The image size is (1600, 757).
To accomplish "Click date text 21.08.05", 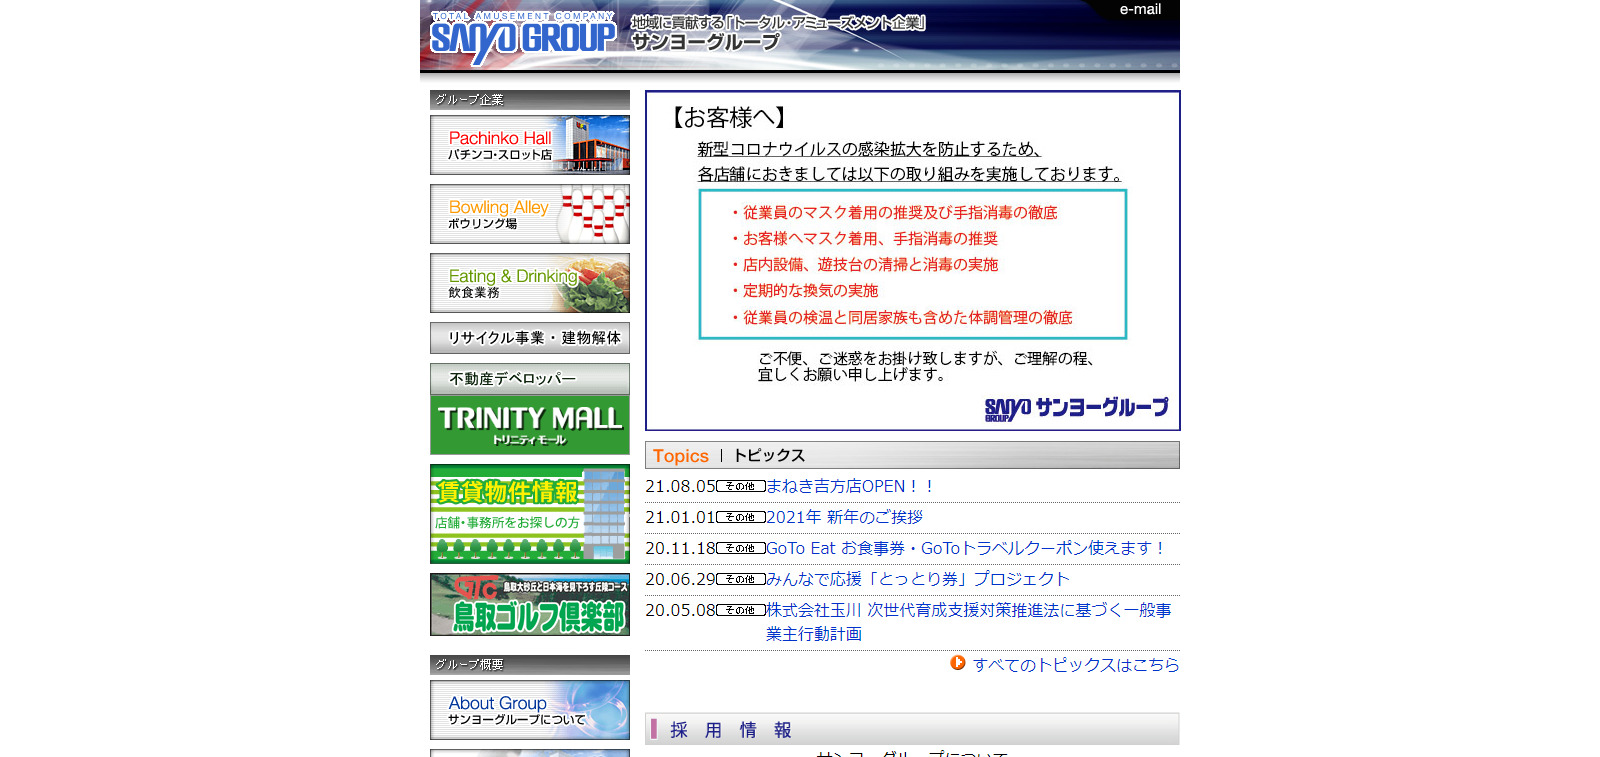I will tap(680, 486).
